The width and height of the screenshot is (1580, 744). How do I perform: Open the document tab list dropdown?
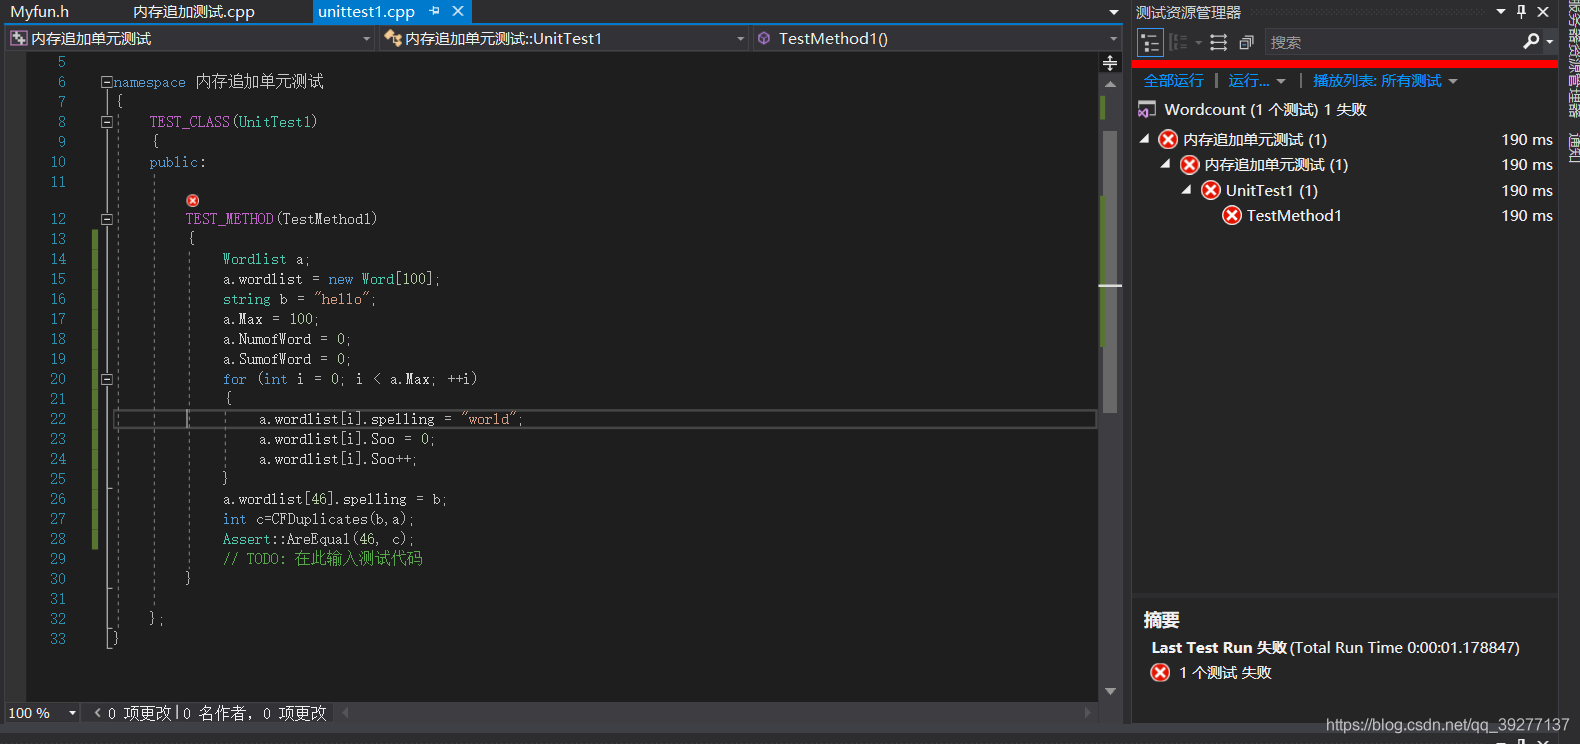click(1114, 12)
